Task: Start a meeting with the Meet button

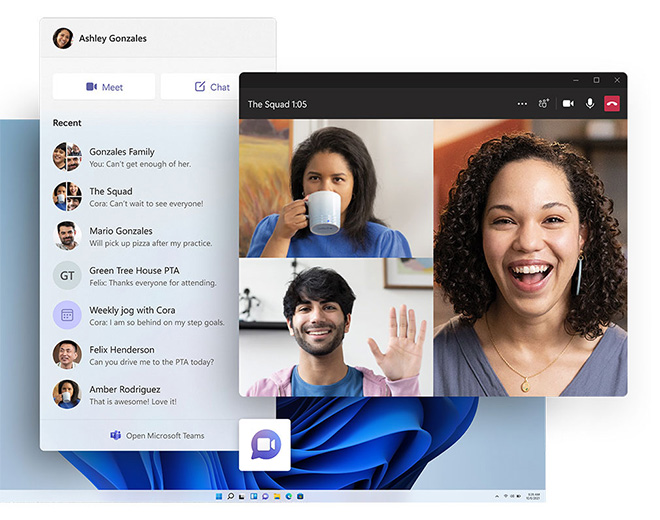Action: click(x=104, y=87)
